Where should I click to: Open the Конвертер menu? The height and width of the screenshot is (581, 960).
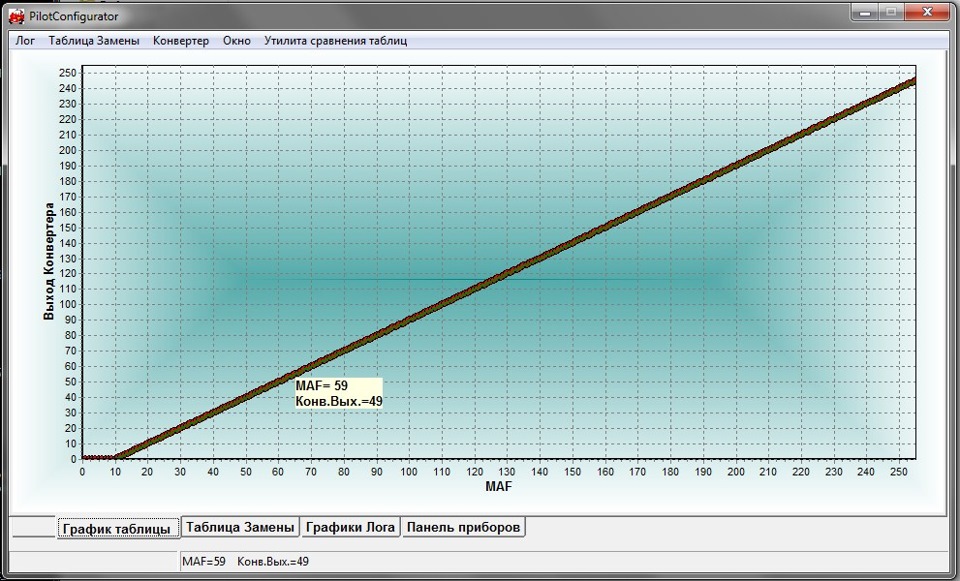point(181,41)
